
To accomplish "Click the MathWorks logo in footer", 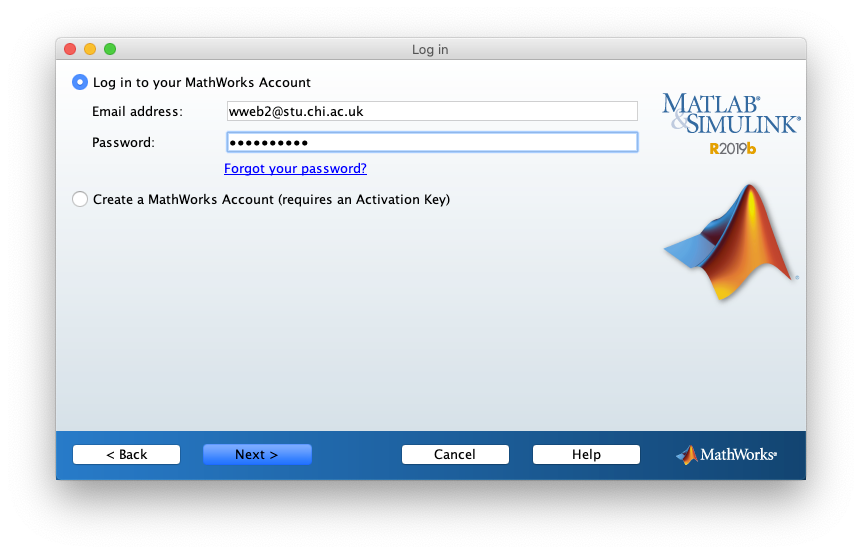I will pyautogui.click(x=726, y=455).
